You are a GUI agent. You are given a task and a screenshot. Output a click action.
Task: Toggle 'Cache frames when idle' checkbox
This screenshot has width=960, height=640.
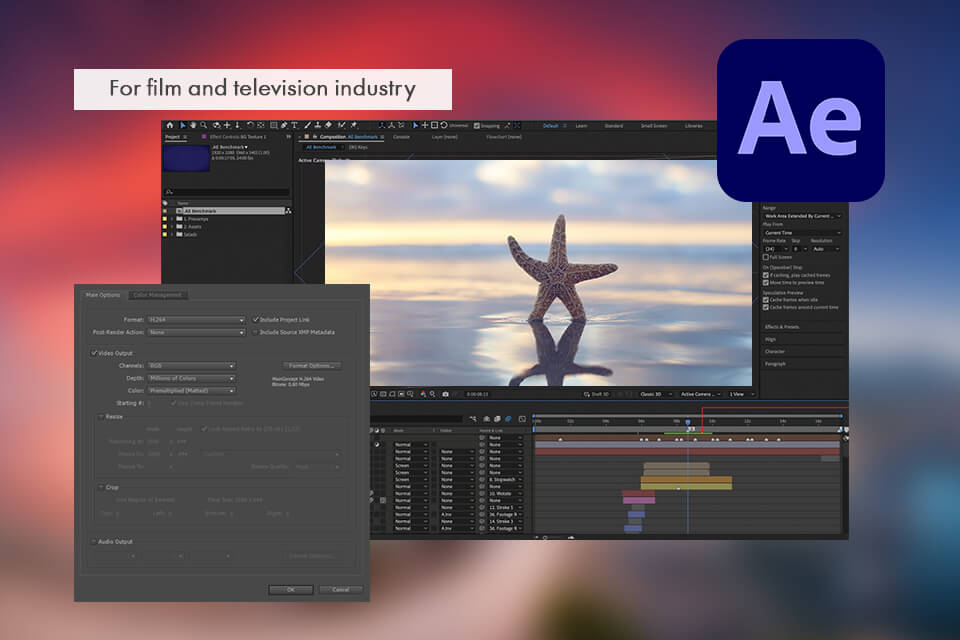(x=766, y=300)
